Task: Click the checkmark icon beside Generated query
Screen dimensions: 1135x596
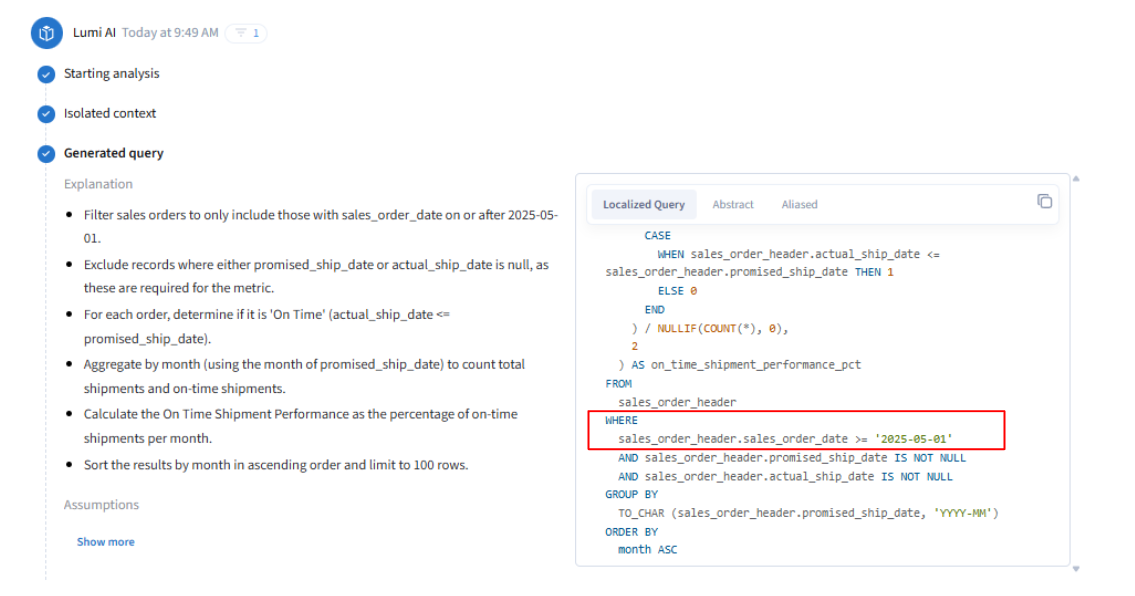Action: point(46,154)
